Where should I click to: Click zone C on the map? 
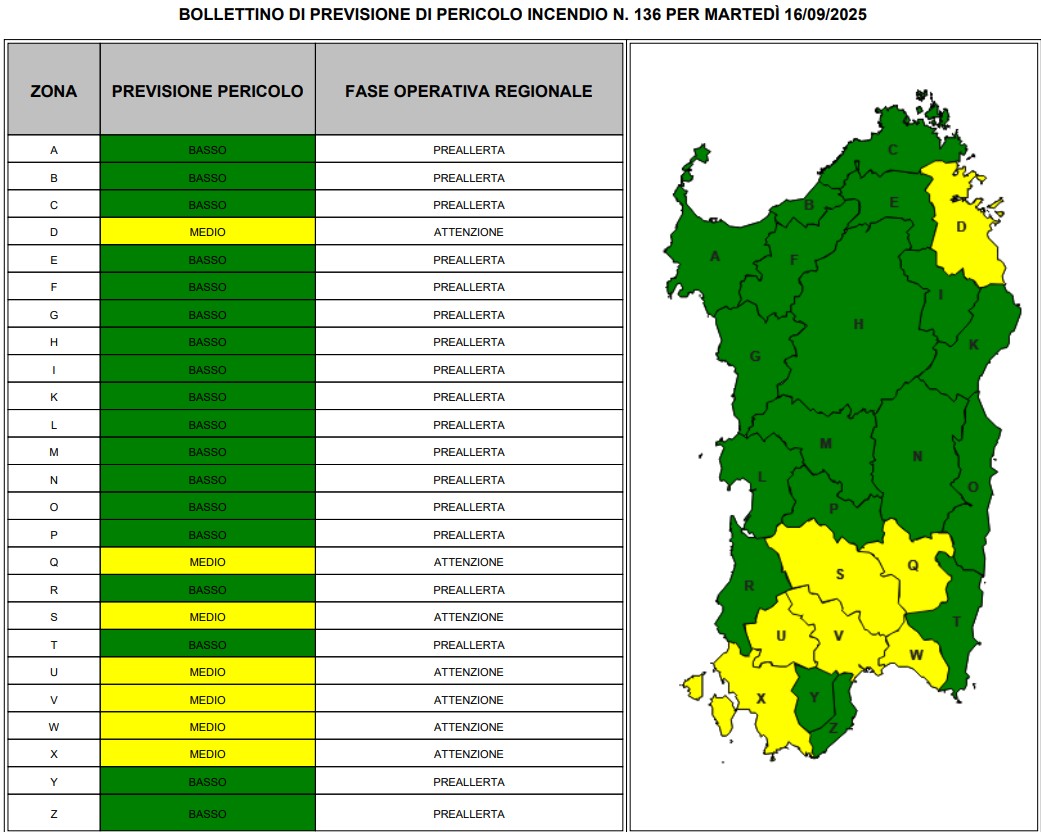tap(893, 150)
